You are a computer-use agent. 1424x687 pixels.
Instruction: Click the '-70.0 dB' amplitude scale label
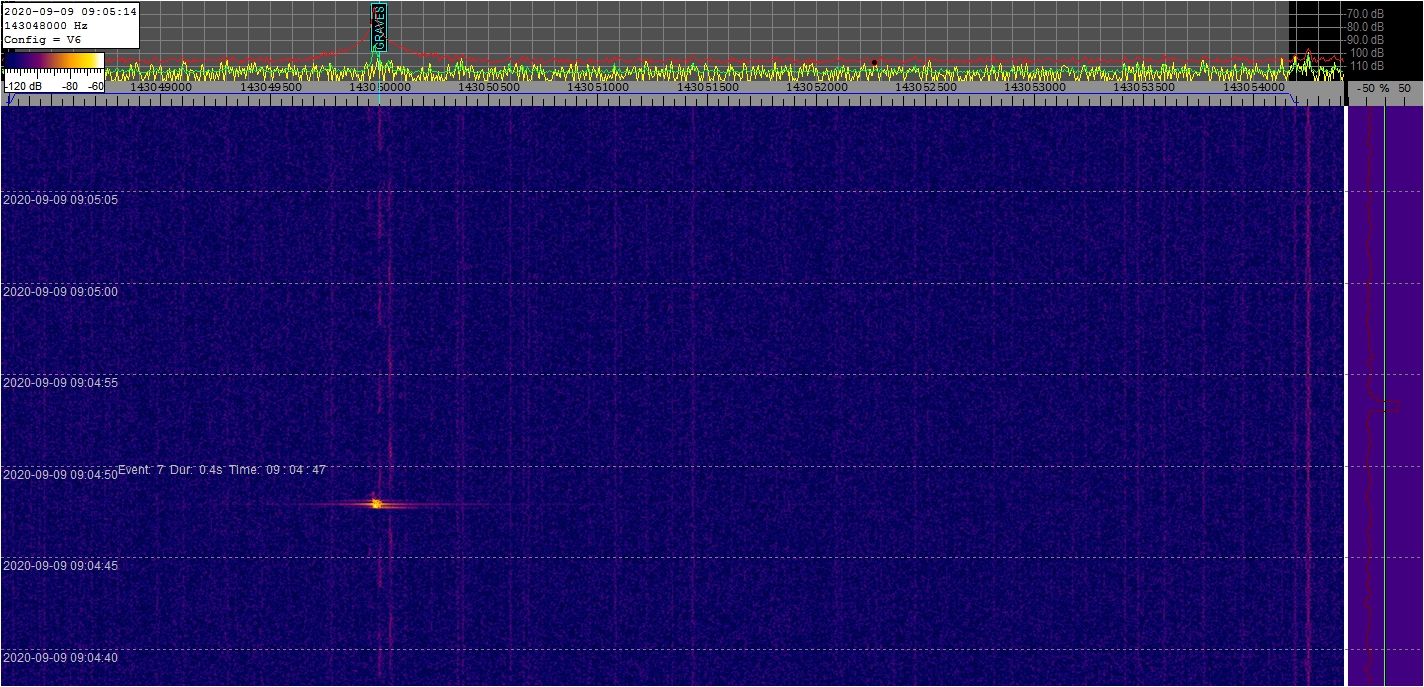point(1365,13)
